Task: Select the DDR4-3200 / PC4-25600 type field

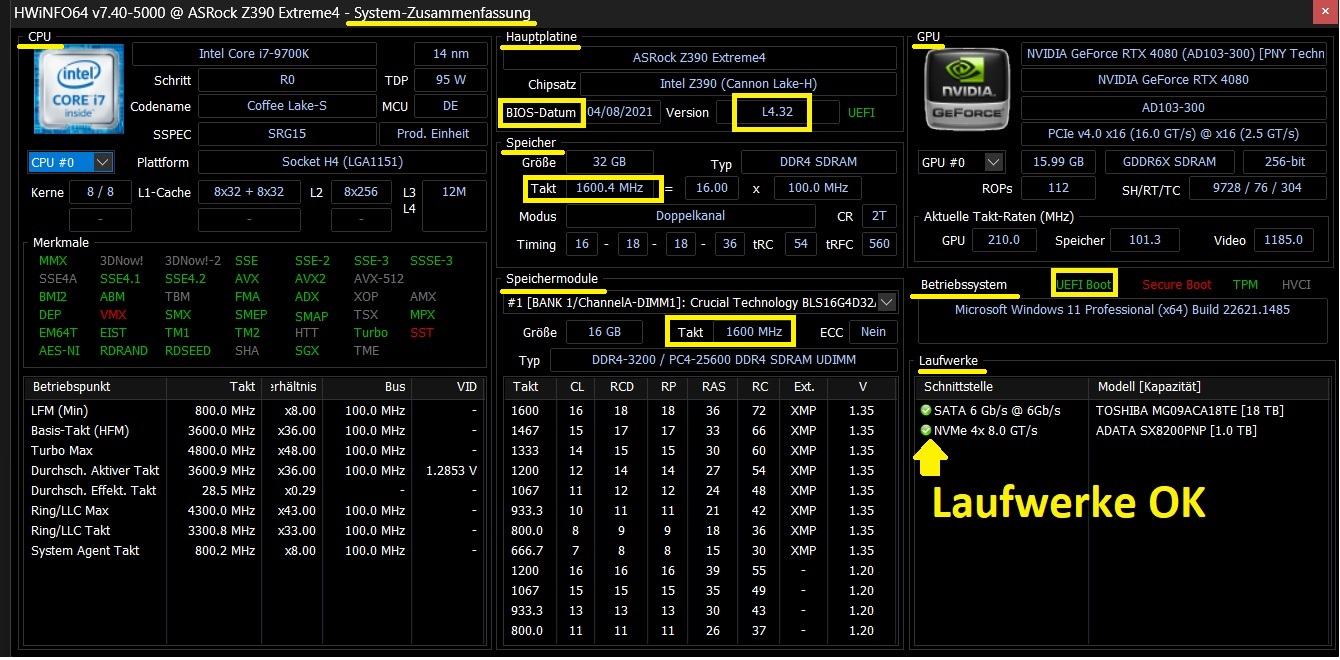Action: pos(723,360)
